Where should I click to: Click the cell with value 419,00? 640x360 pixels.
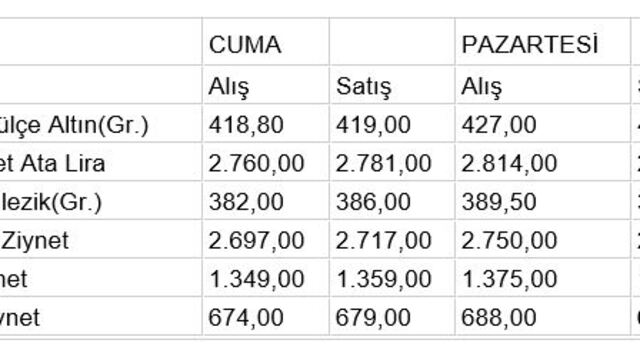point(392,124)
